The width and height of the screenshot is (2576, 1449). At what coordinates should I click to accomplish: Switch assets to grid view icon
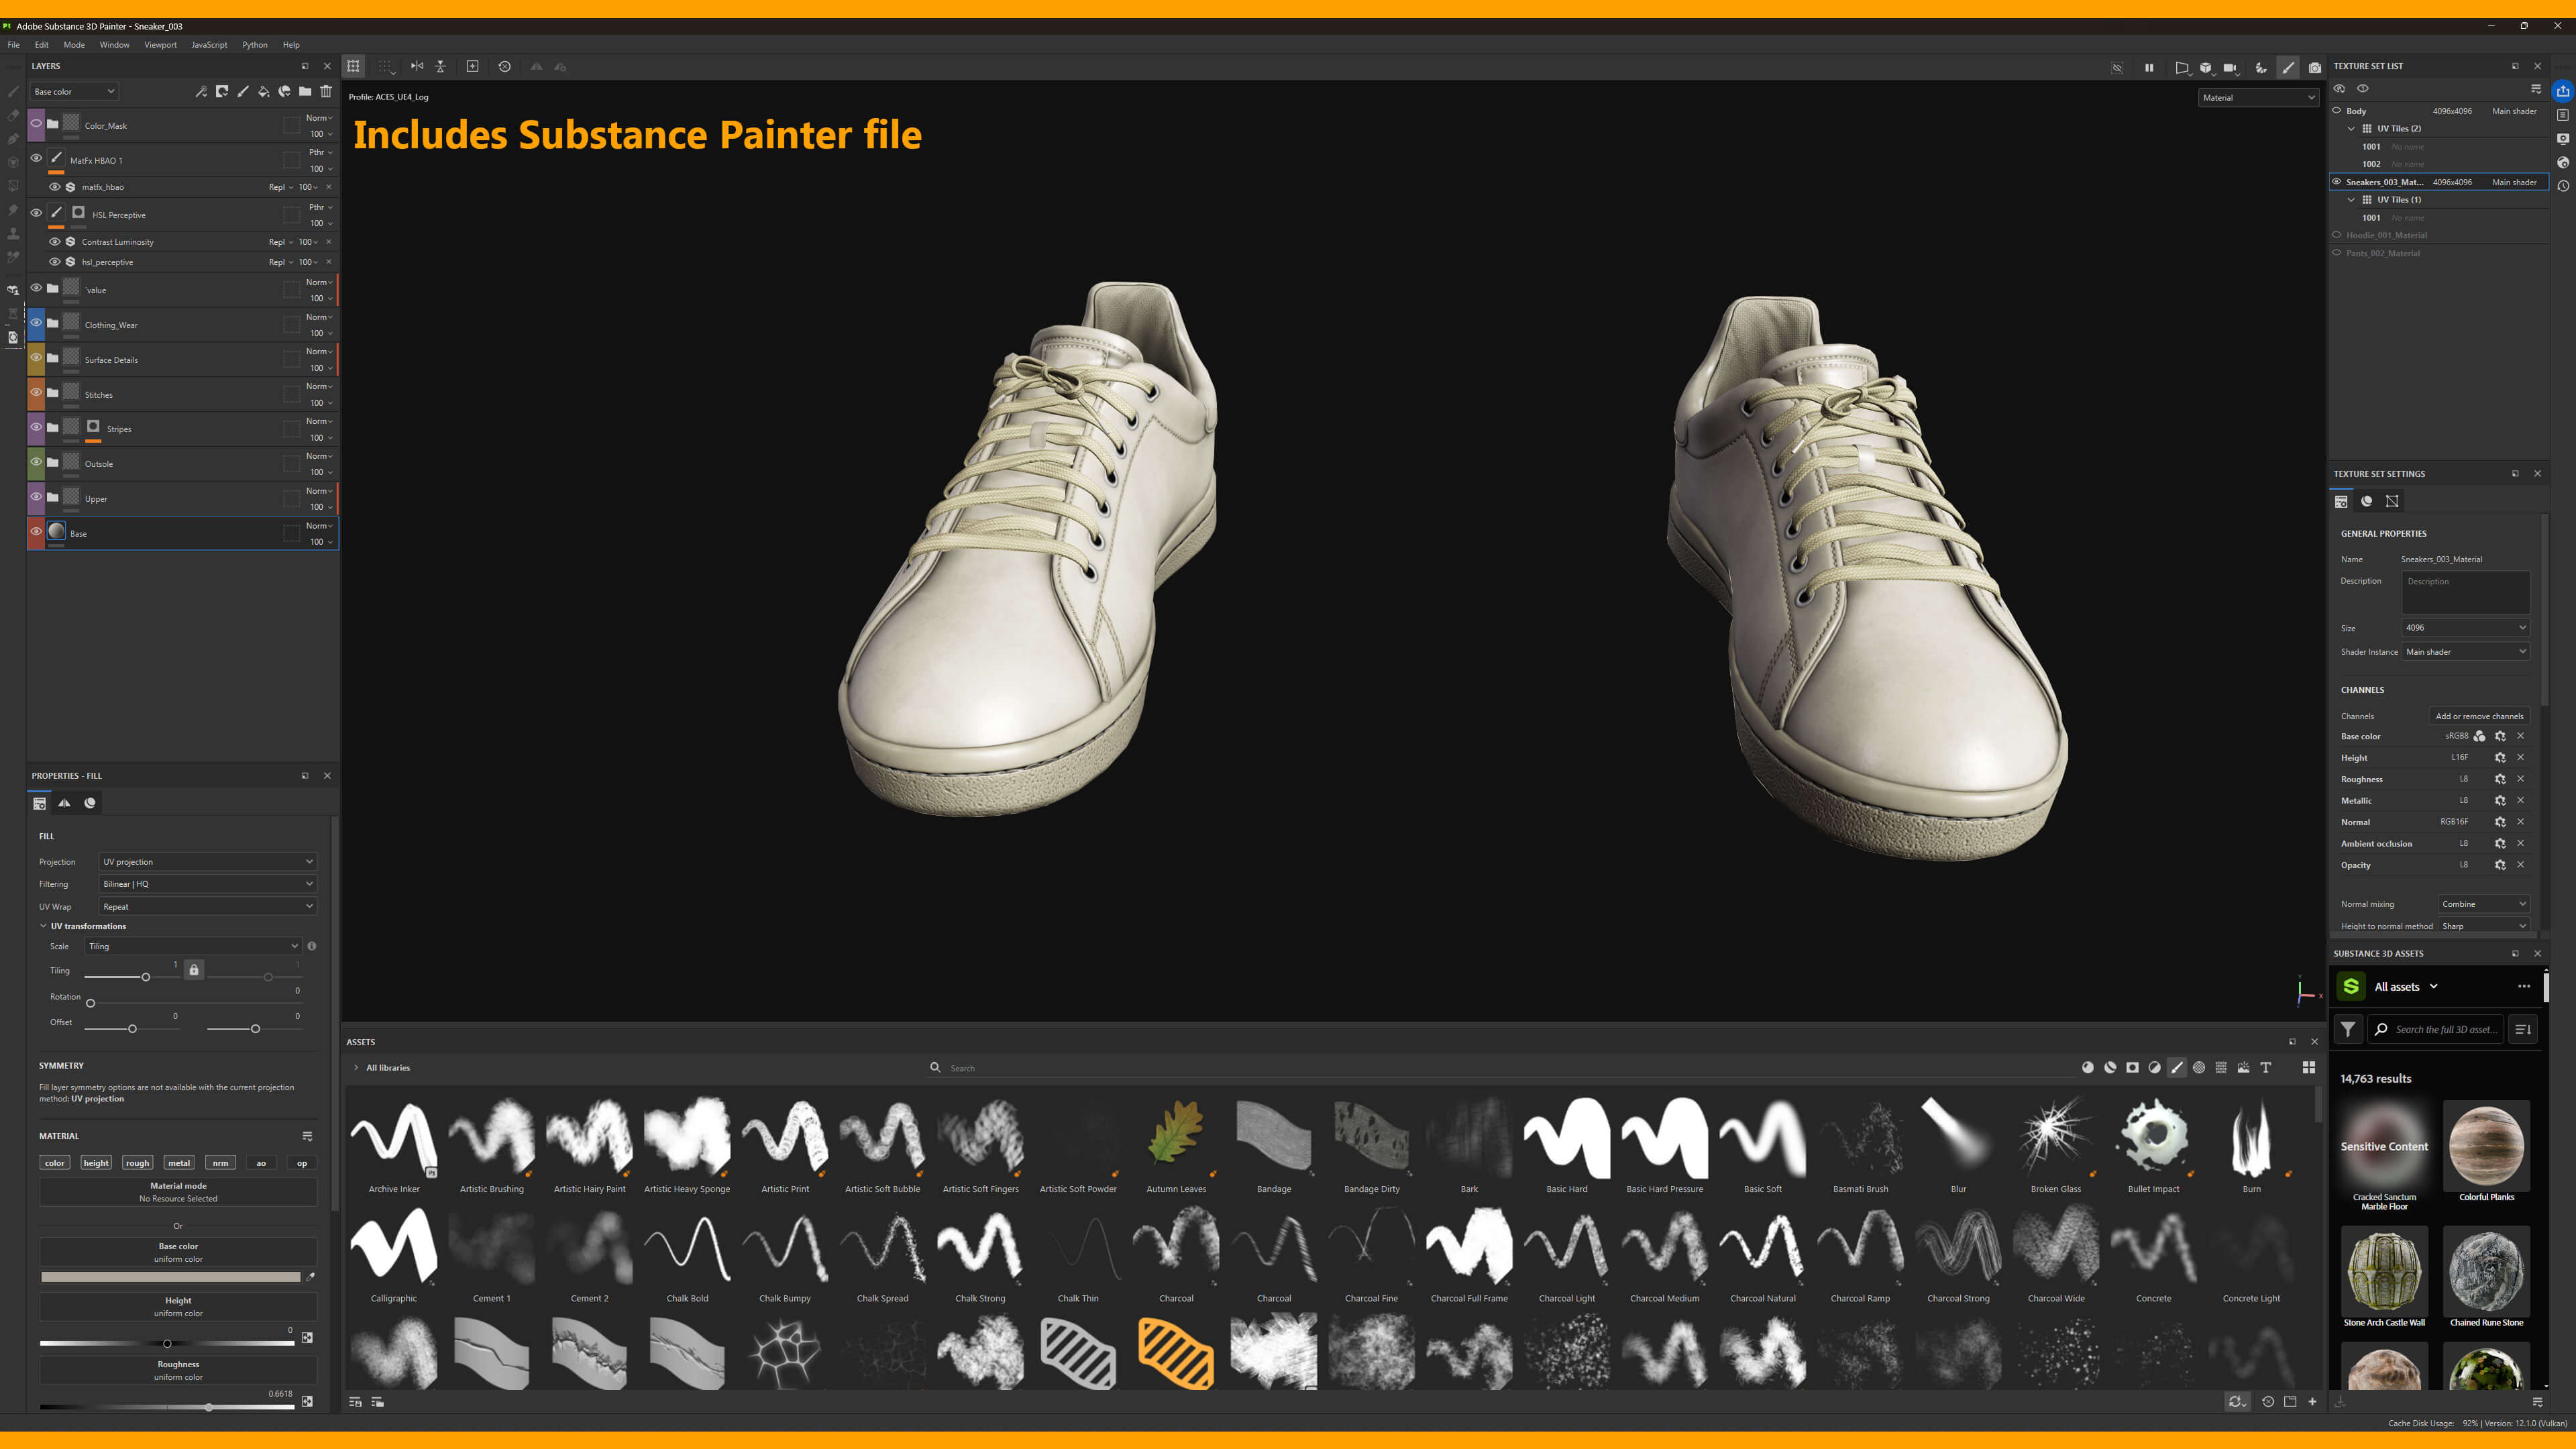click(x=2309, y=1068)
